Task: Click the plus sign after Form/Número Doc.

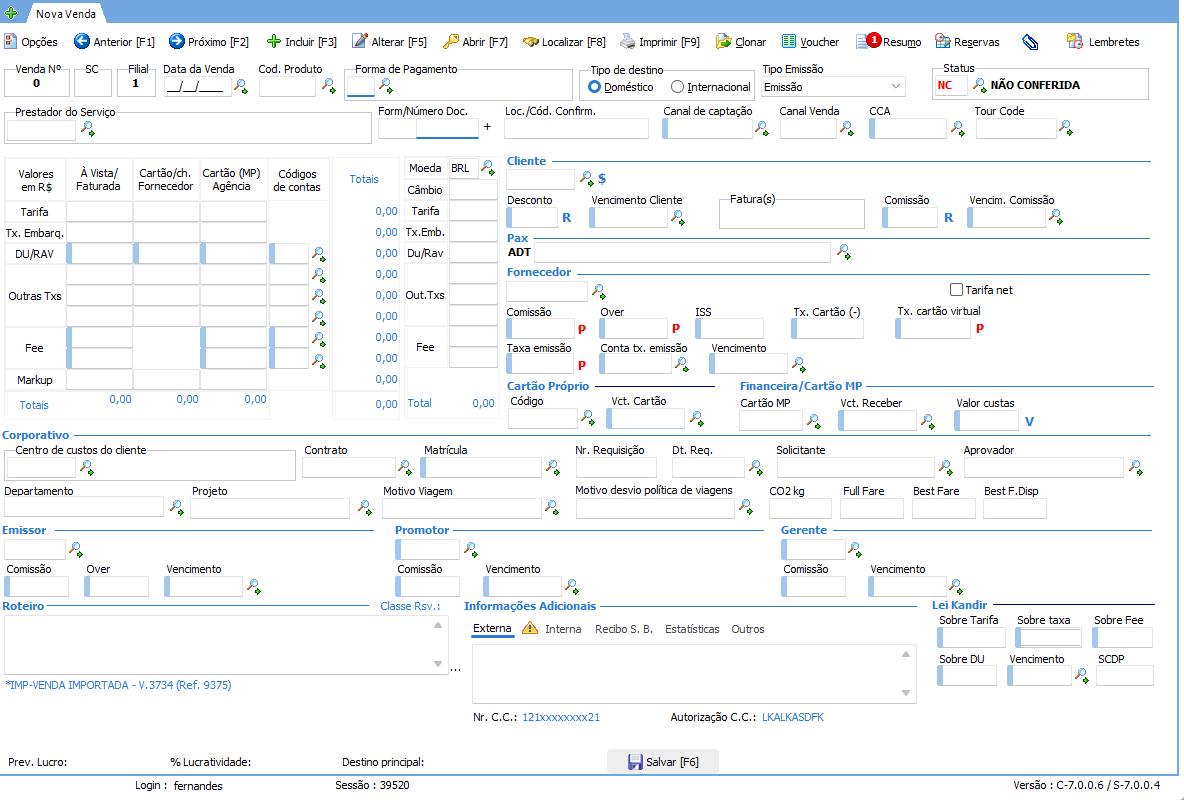Action: (487, 127)
